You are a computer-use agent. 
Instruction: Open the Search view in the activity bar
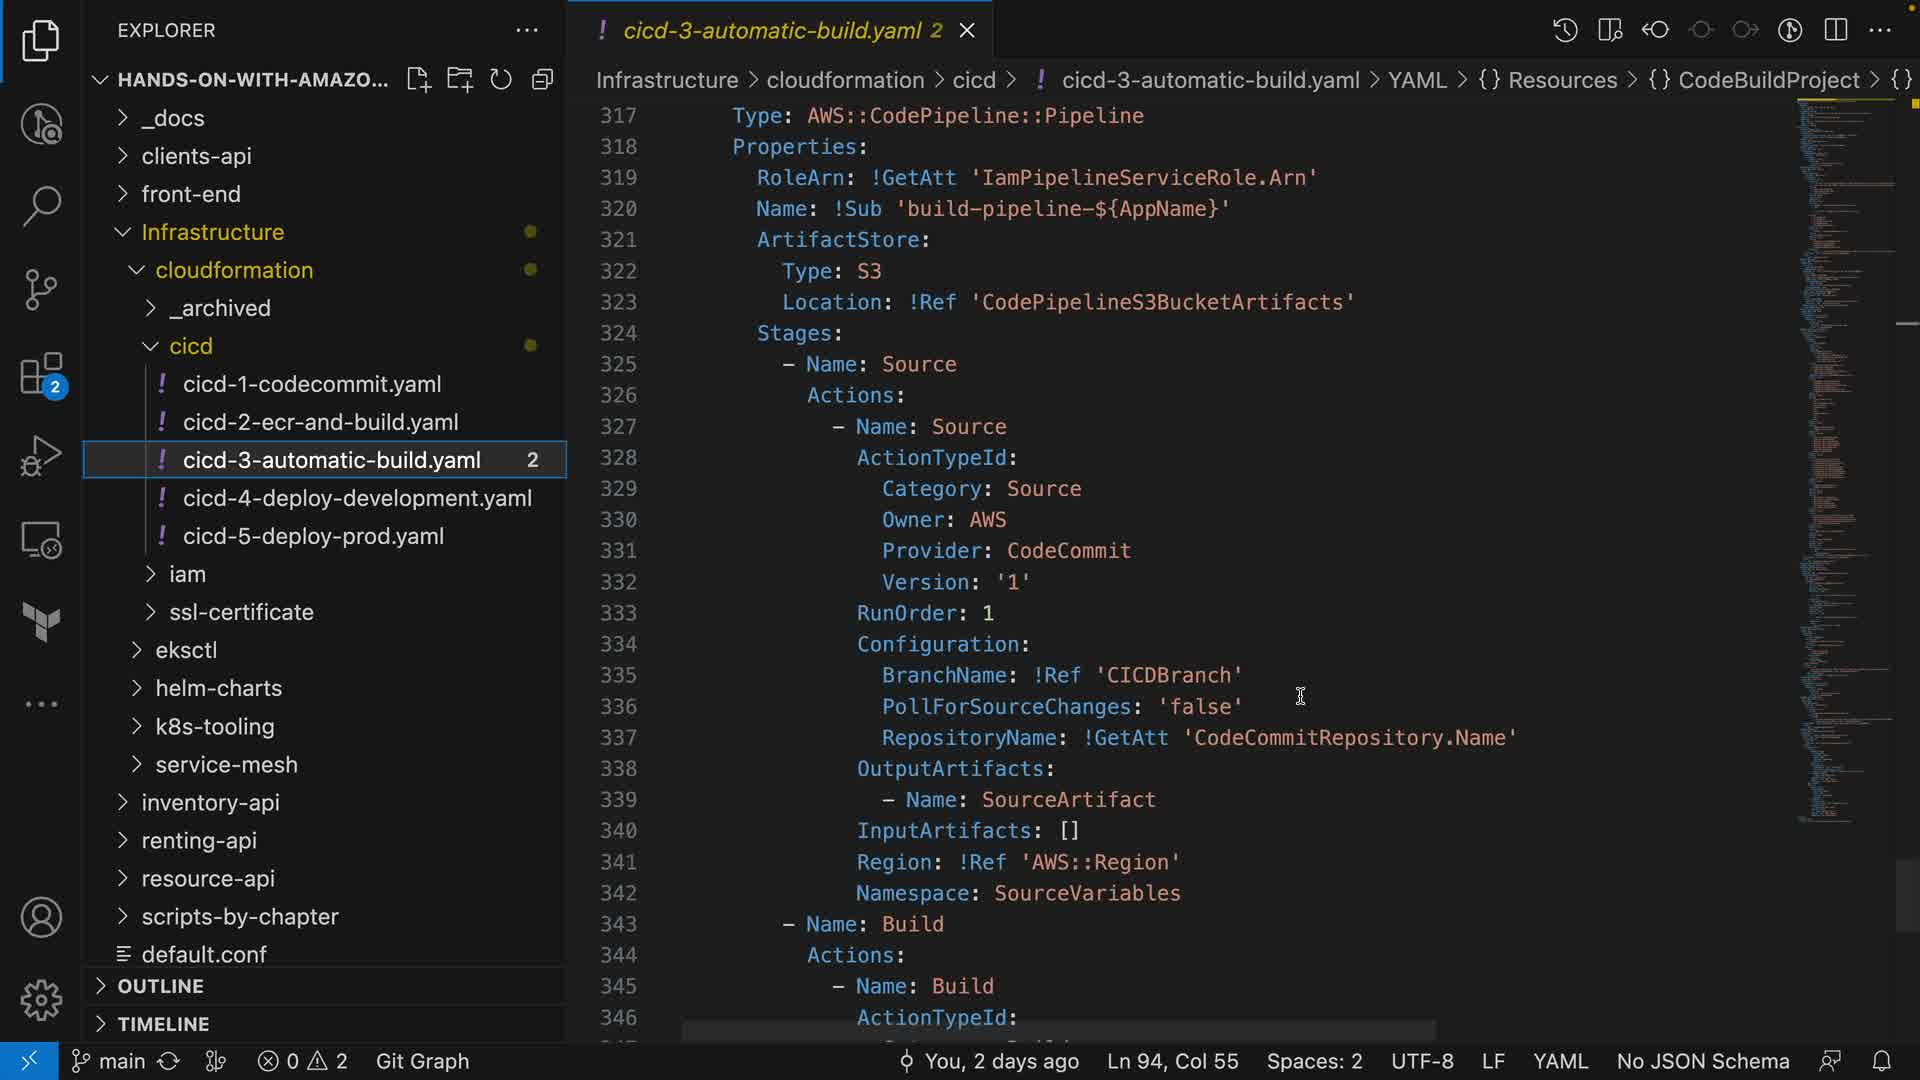41,206
